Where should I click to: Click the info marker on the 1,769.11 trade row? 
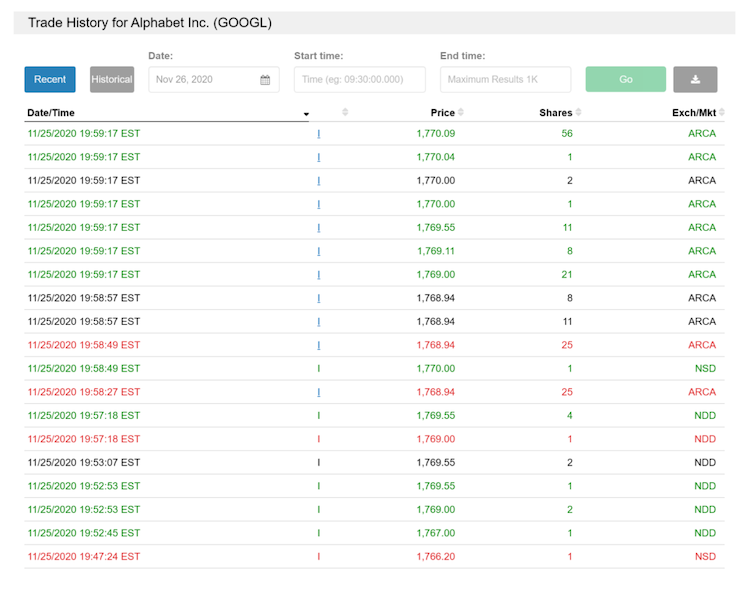(319, 251)
